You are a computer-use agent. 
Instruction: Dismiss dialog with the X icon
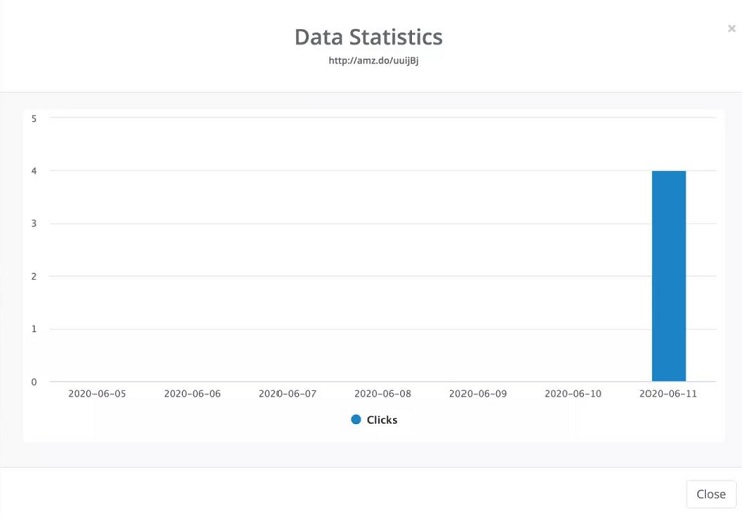pyautogui.click(x=732, y=28)
